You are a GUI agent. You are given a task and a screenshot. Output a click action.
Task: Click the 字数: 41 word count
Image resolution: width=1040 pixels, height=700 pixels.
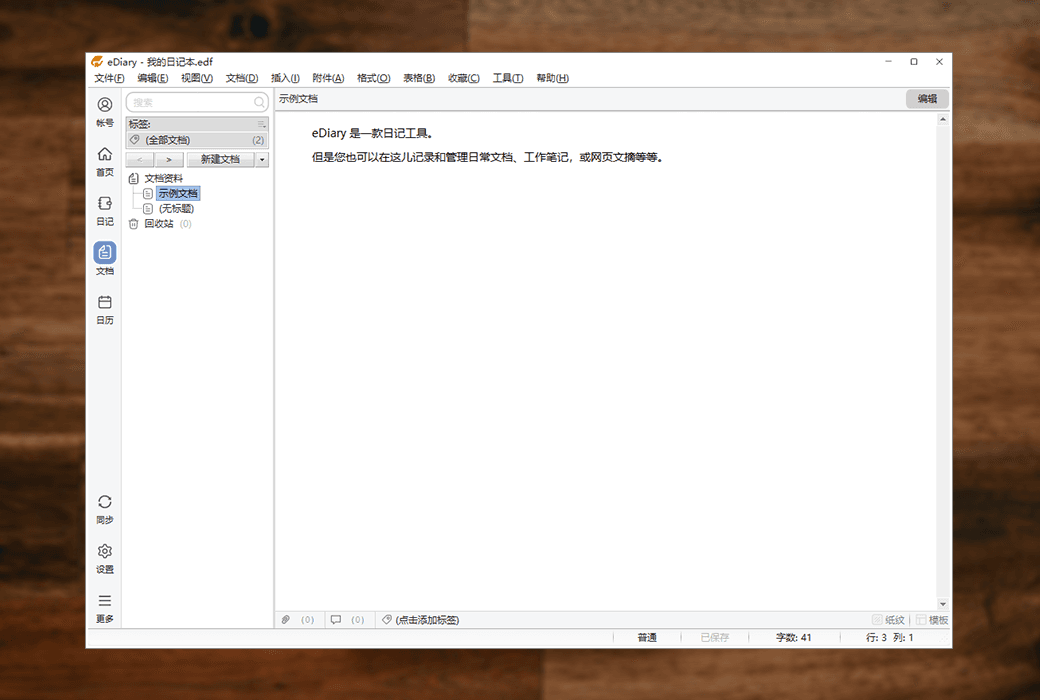pos(793,638)
